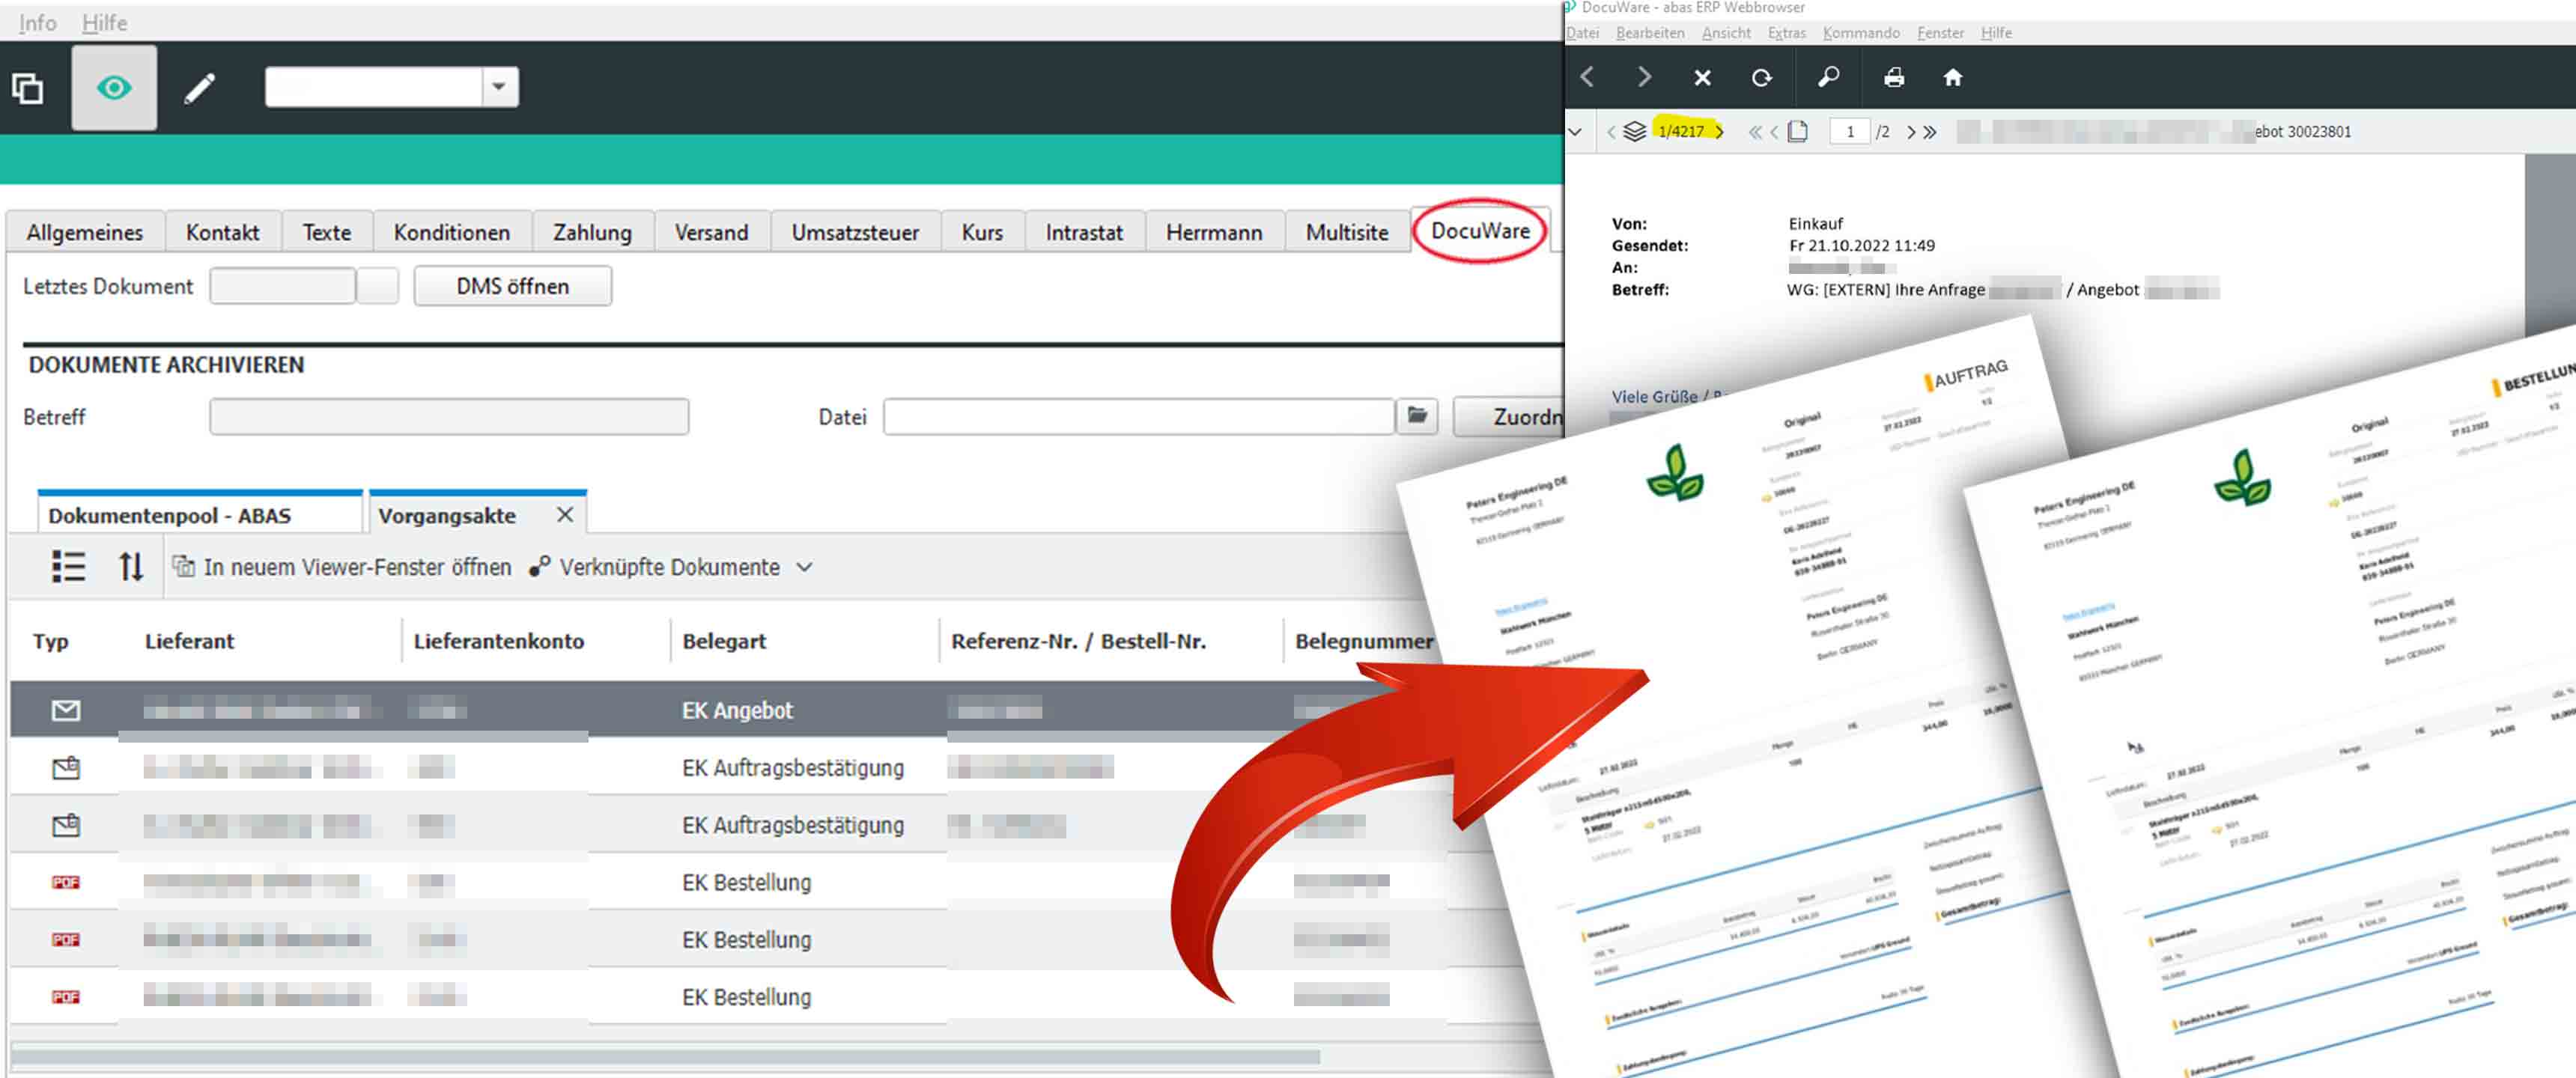Close the Vorgangsakte tab
This screenshot has width=2576, height=1078.
pyautogui.click(x=565, y=515)
